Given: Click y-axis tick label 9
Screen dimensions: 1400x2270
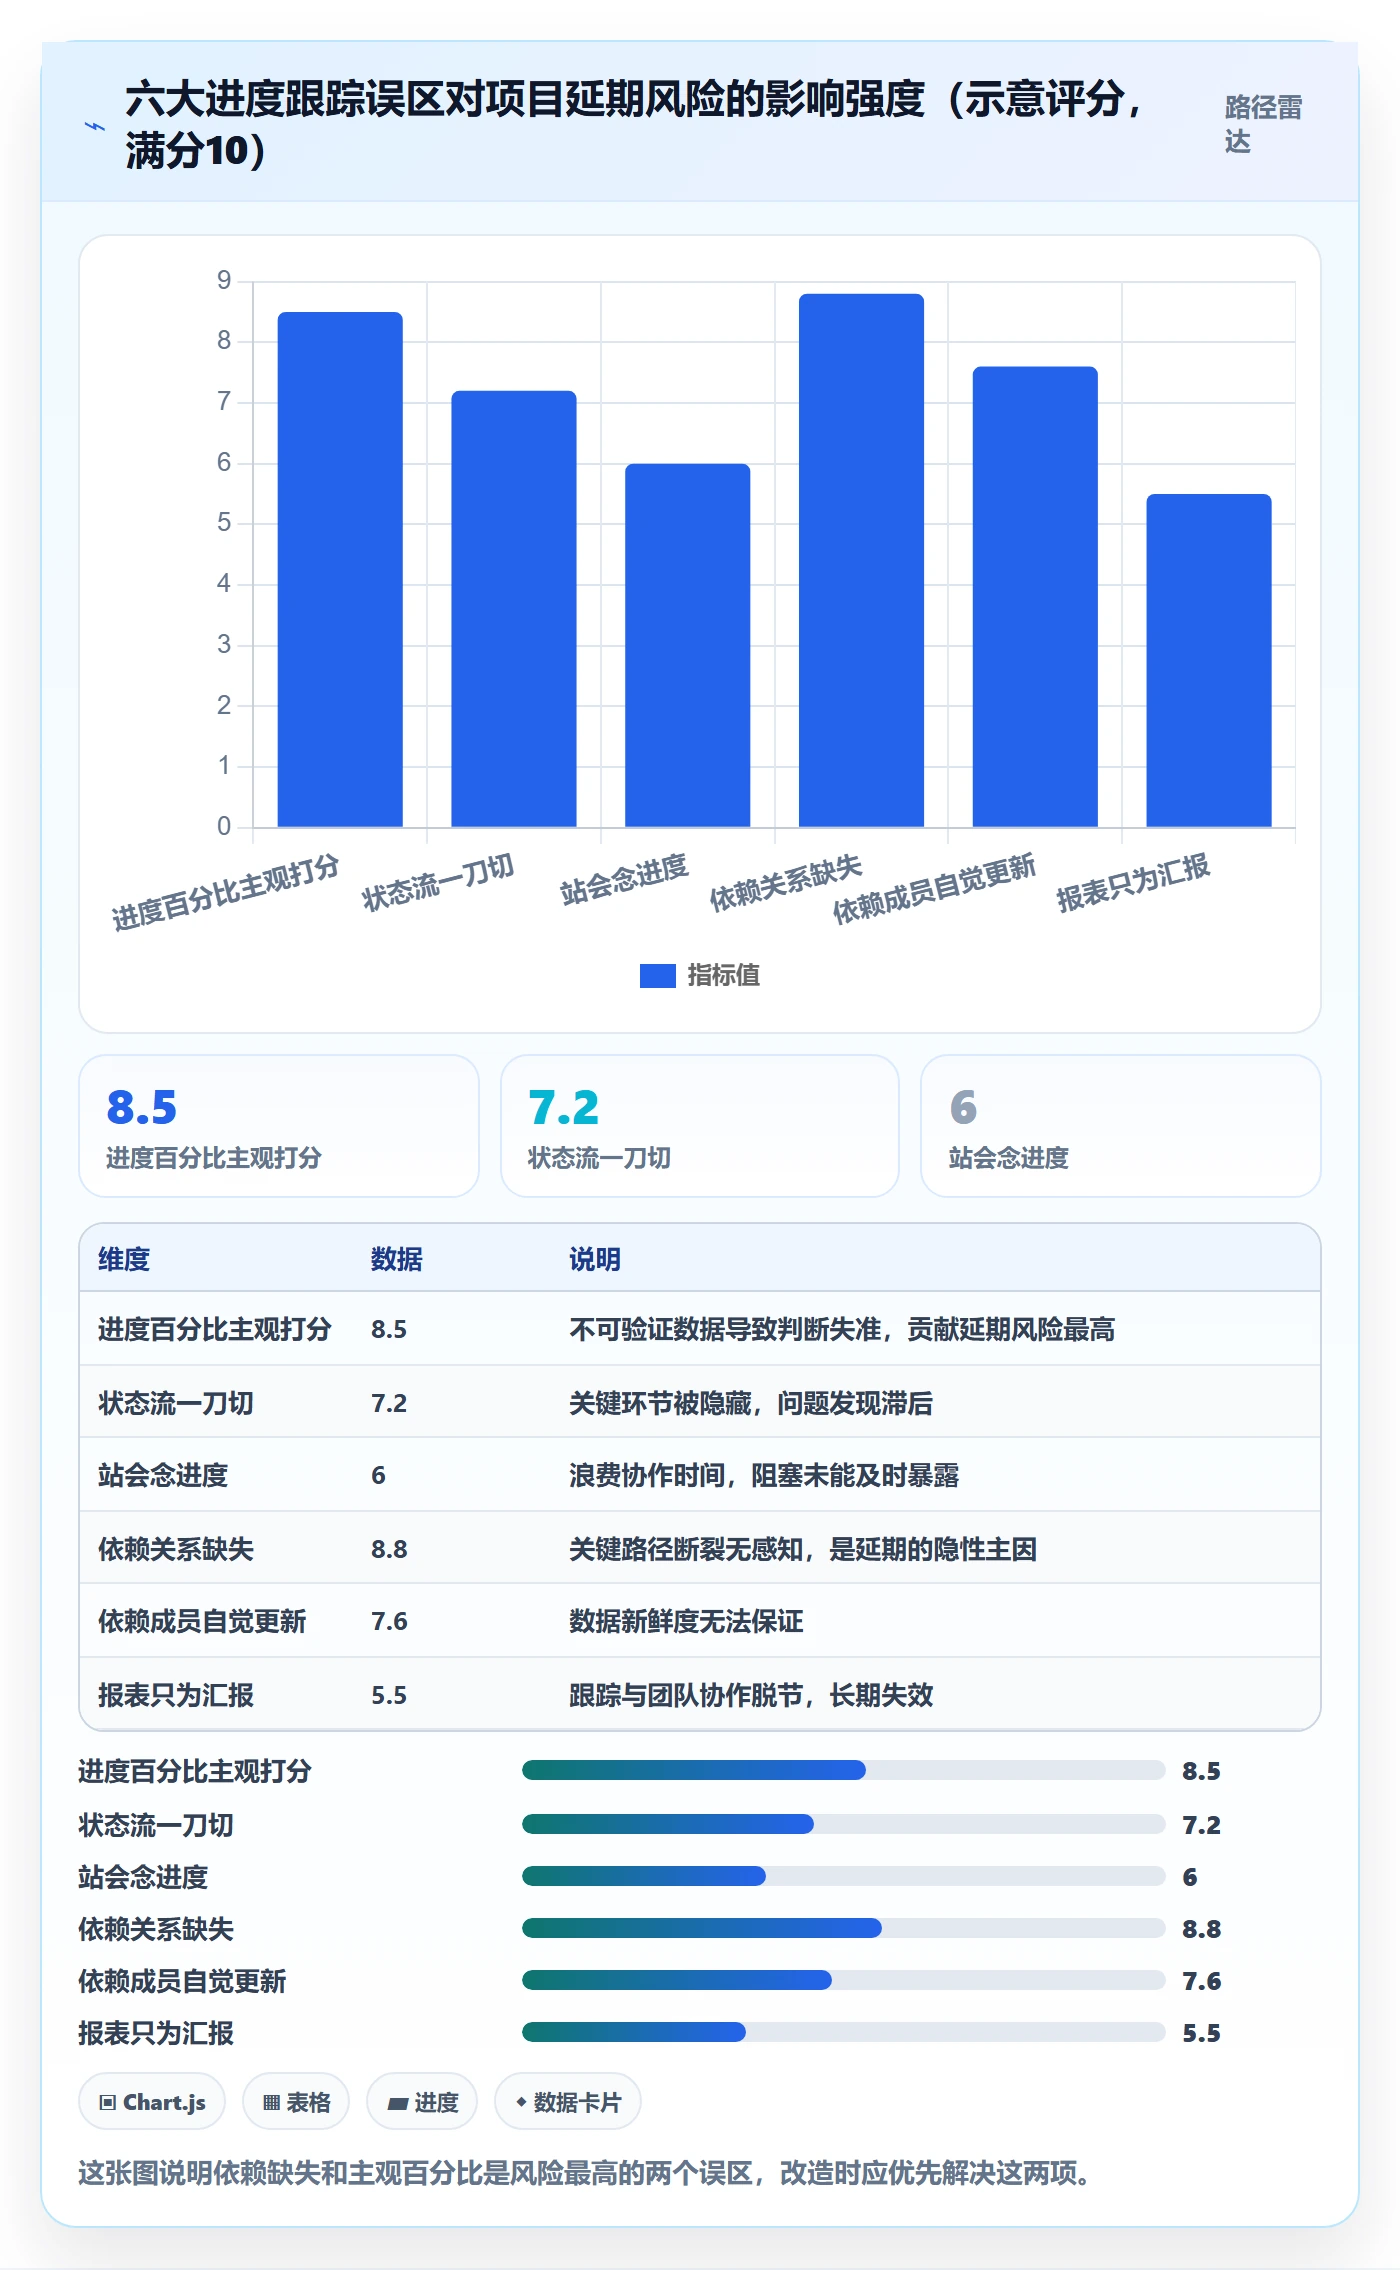Looking at the screenshot, I should click(224, 281).
